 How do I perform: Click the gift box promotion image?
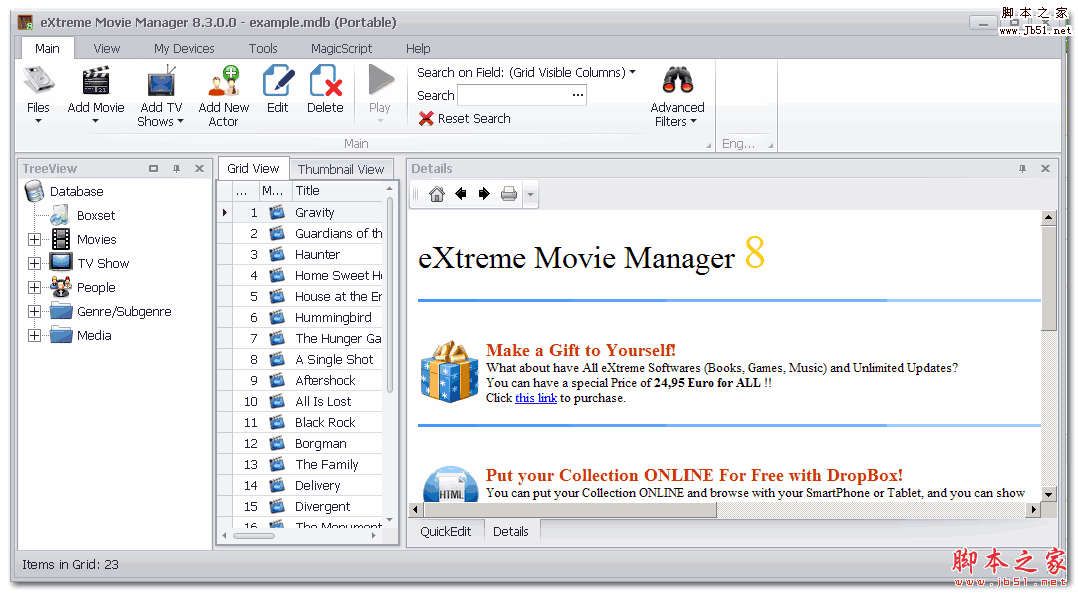point(450,372)
